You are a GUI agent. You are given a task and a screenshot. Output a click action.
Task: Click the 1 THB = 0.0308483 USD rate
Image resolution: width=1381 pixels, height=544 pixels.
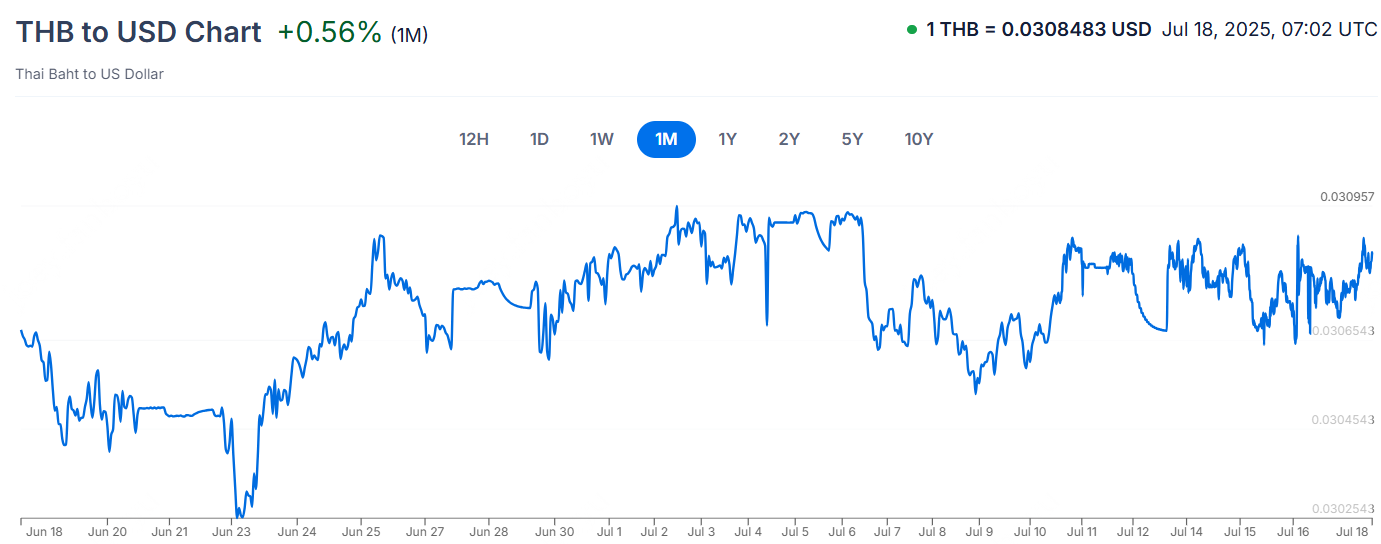click(x=1038, y=30)
